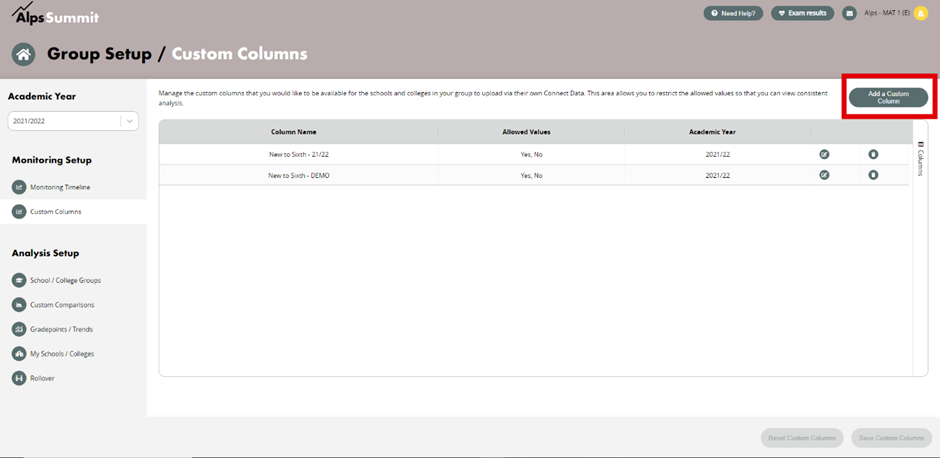Select the New to Sixth - DEMO cell

tap(299, 175)
